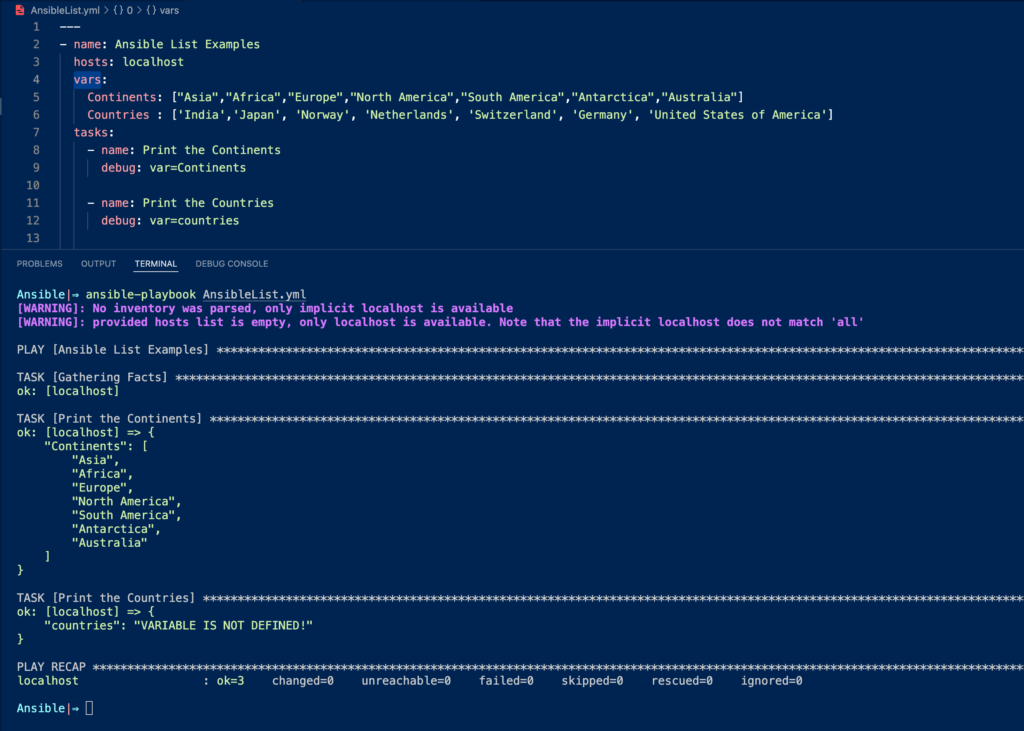Click the empty terminal prompt after 'Ansible'

pos(88,707)
